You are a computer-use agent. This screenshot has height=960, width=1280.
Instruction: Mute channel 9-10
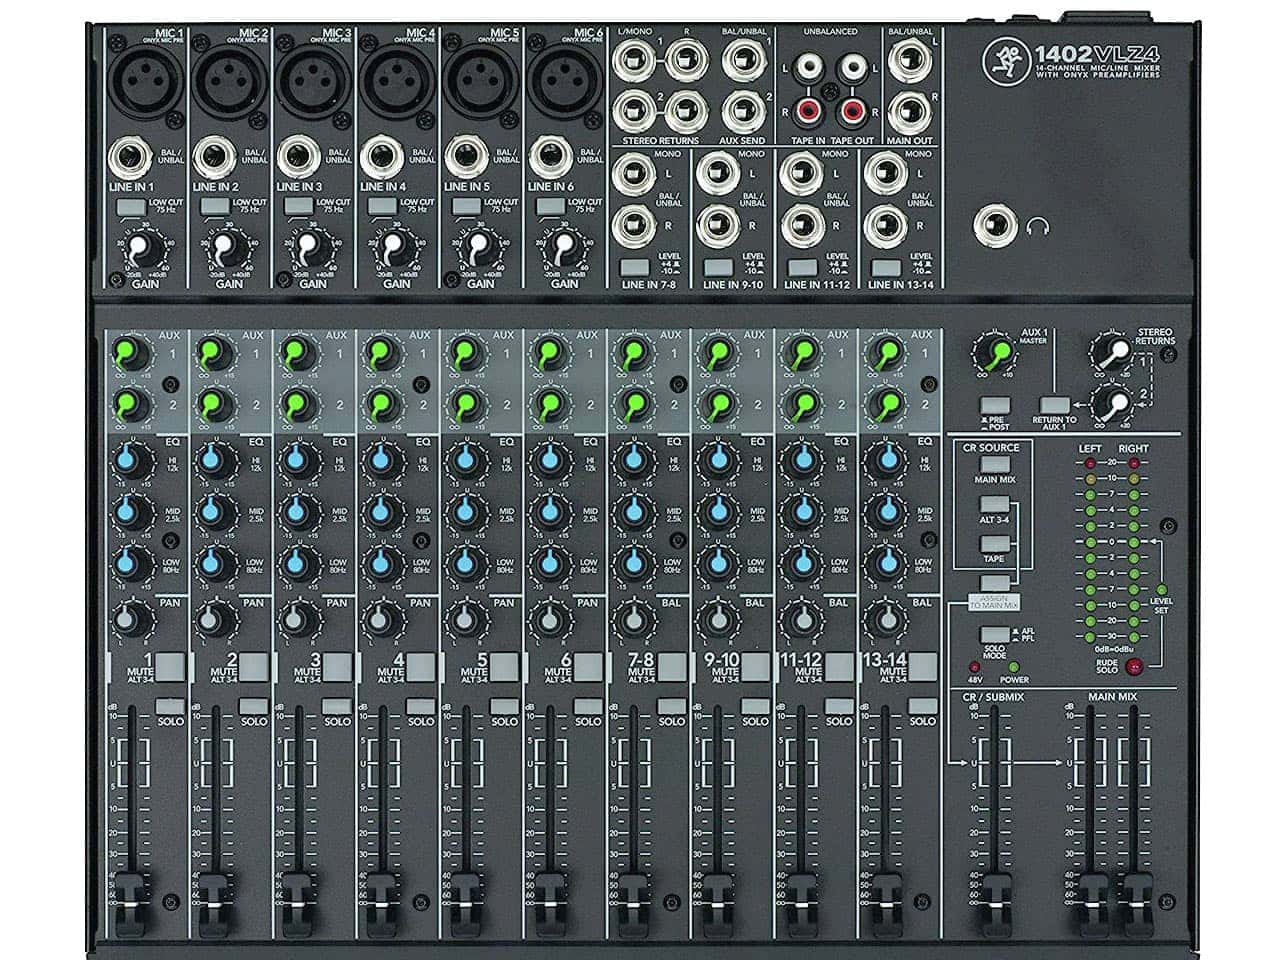point(758,666)
